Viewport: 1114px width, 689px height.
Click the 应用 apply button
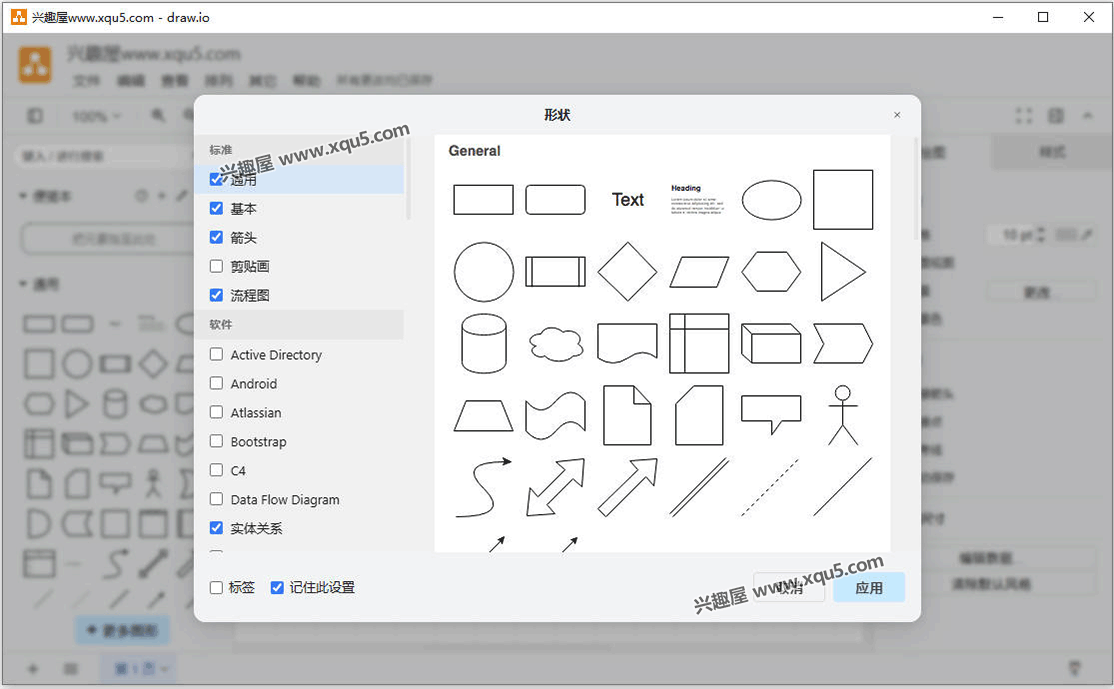[x=869, y=587]
